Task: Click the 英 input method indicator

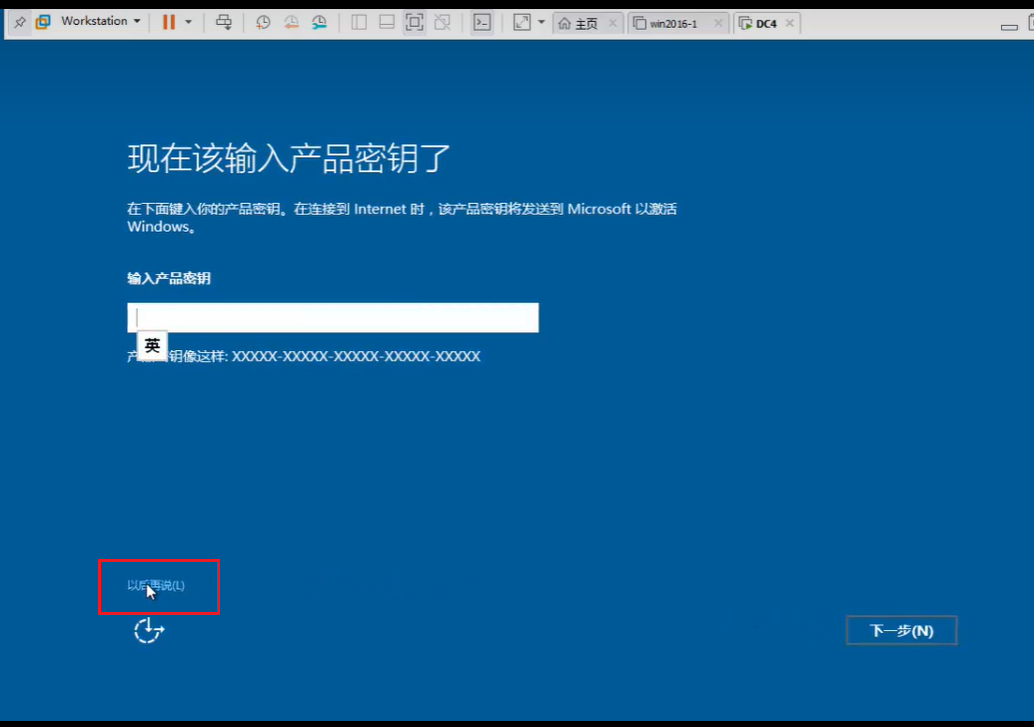Action: coord(152,346)
